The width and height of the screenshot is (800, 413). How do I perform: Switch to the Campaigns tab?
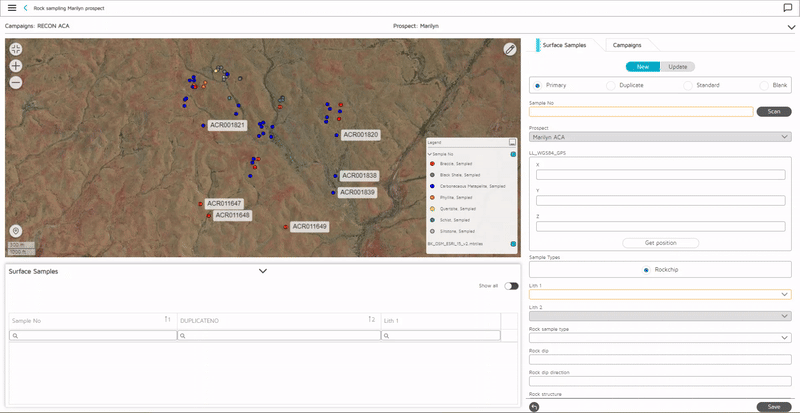[627, 45]
